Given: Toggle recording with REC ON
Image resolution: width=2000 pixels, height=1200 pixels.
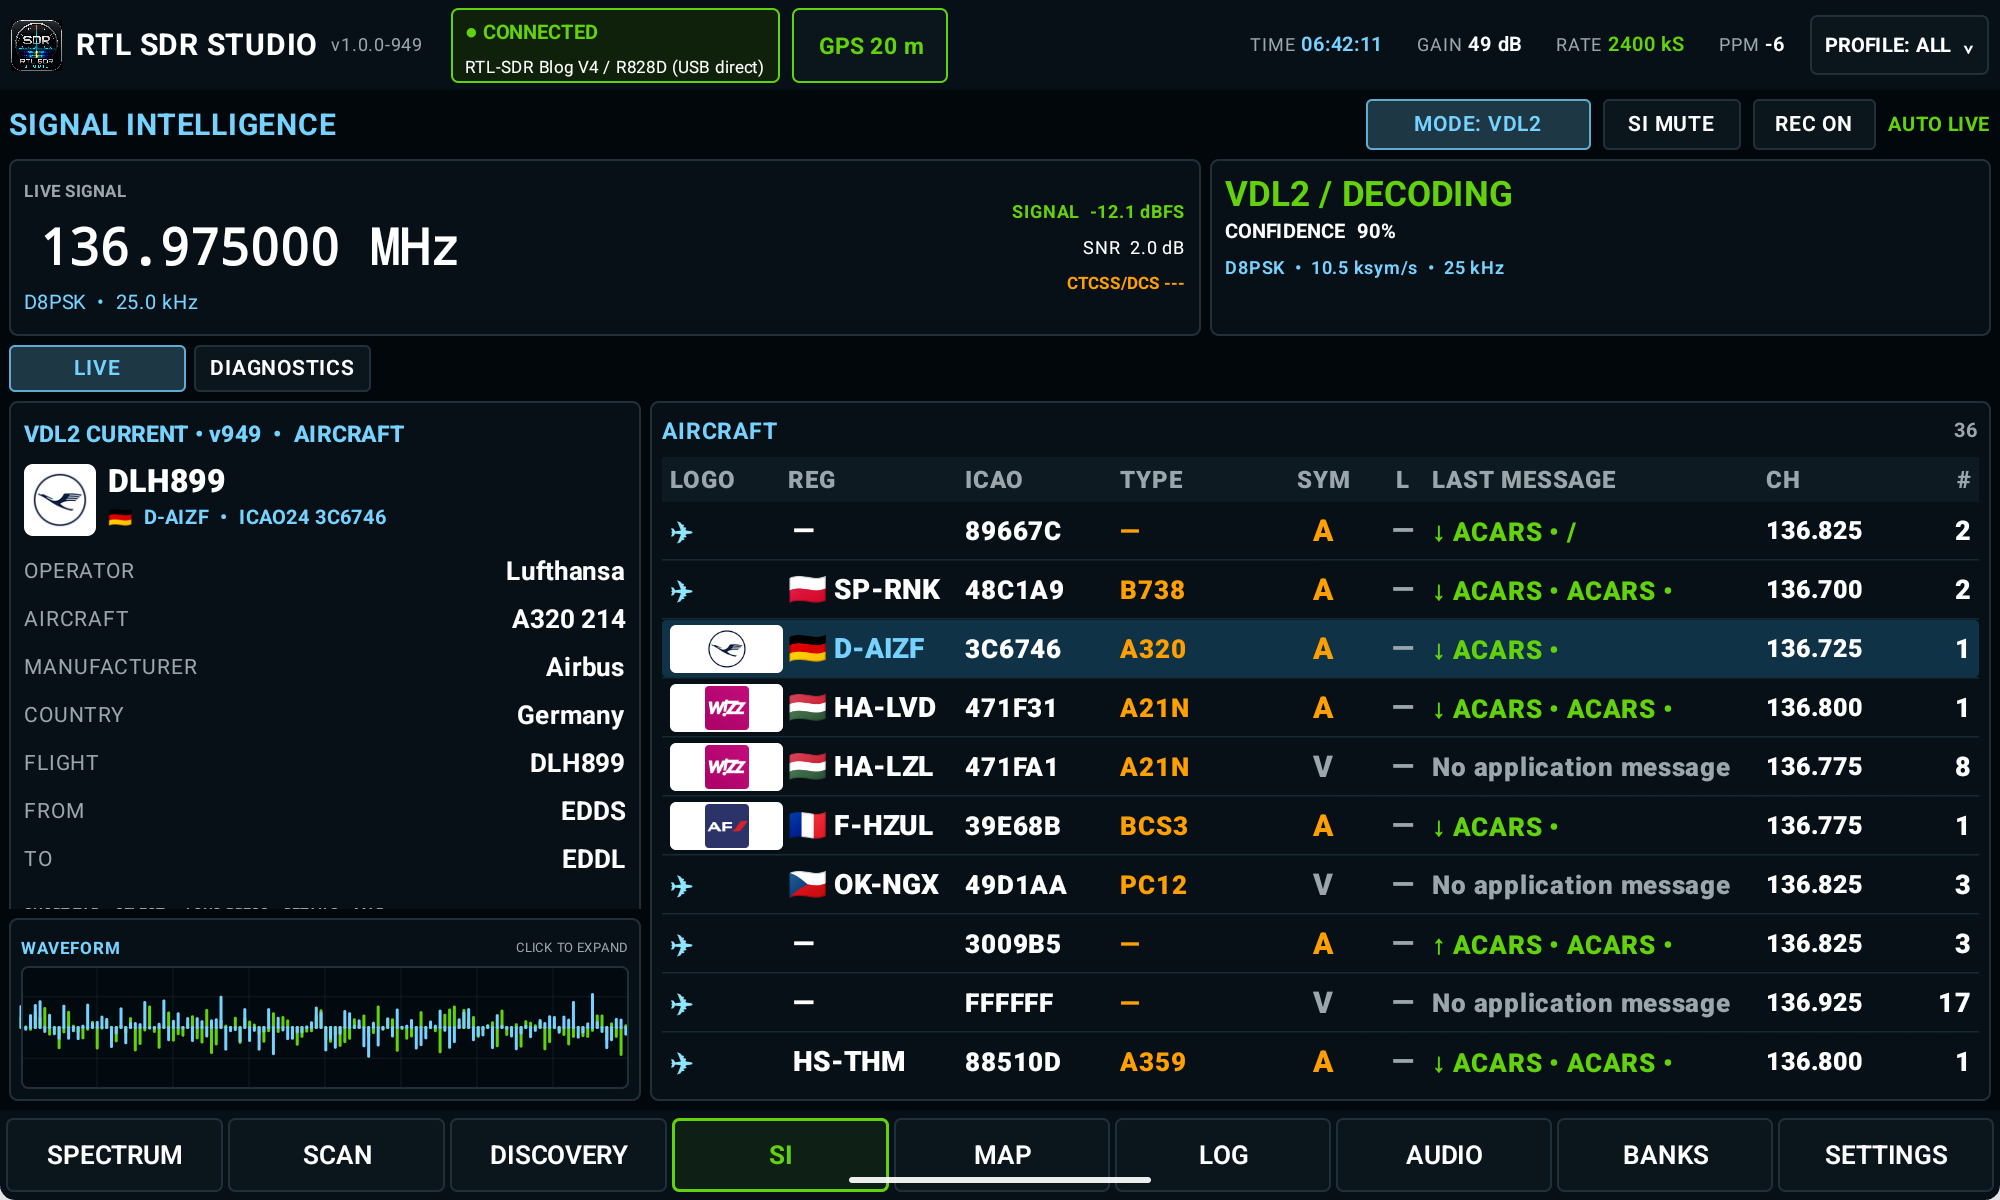Looking at the screenshot, I should 1813,124.
